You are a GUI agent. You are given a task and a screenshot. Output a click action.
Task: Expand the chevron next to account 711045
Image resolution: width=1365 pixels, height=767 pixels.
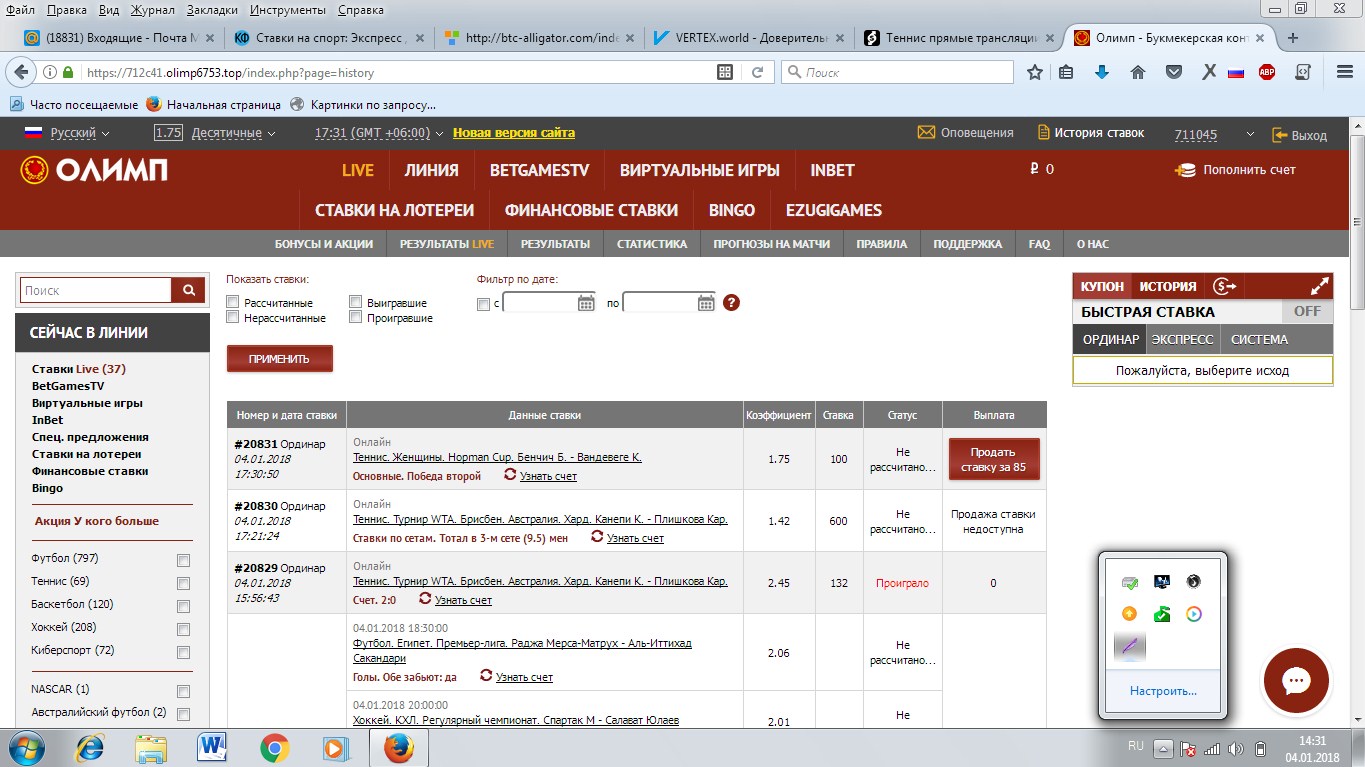1249,131
